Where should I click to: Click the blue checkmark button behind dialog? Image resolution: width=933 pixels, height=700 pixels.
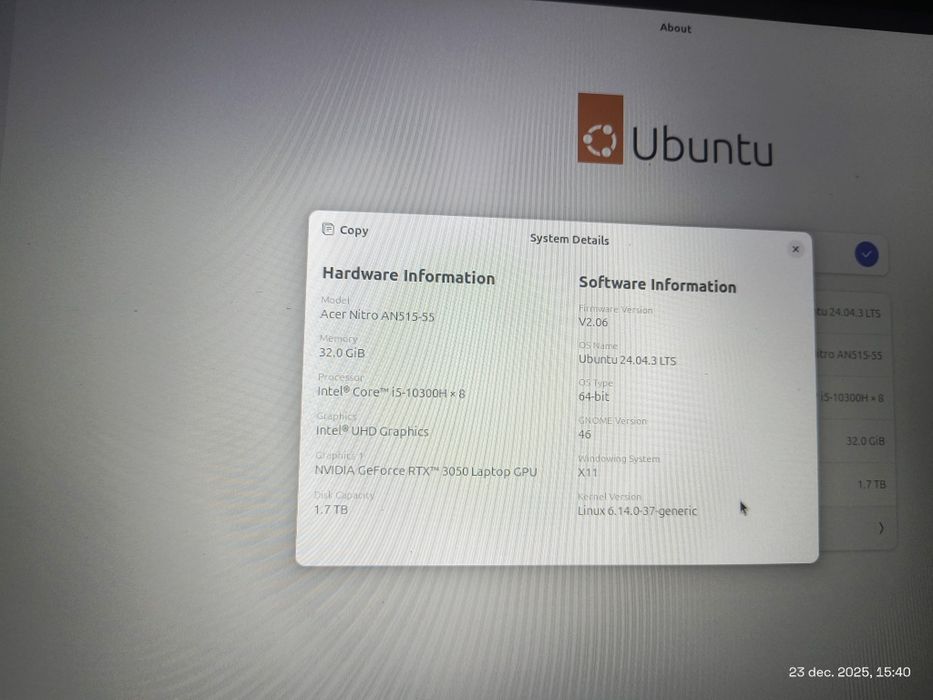coord(866,255)
